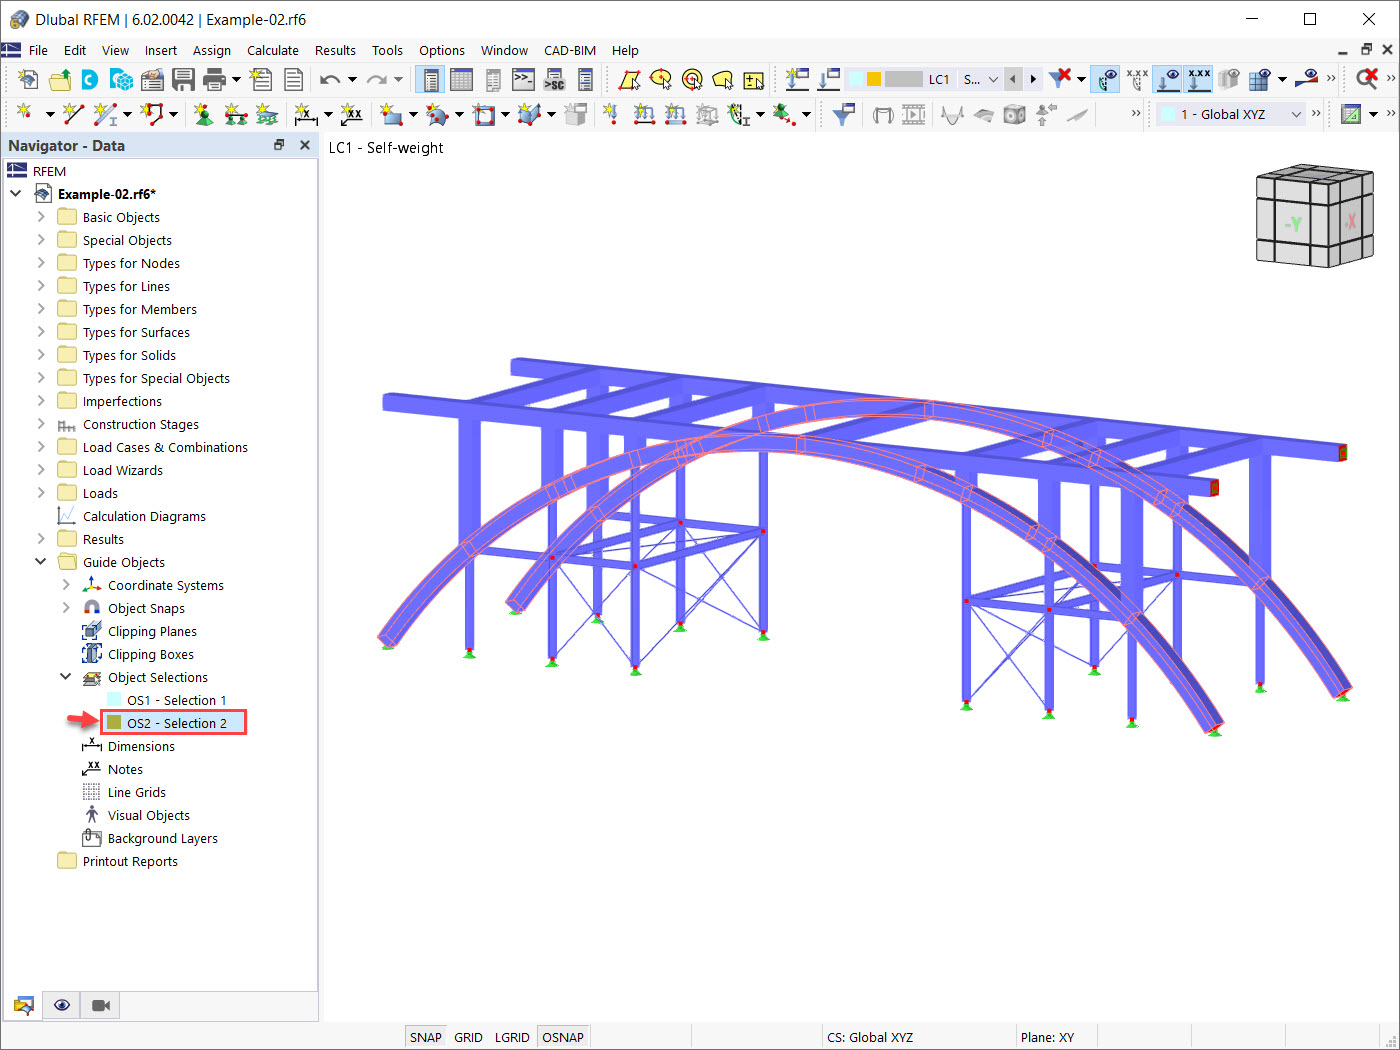Click the OS2 olive color swatch

pos(114,723)
